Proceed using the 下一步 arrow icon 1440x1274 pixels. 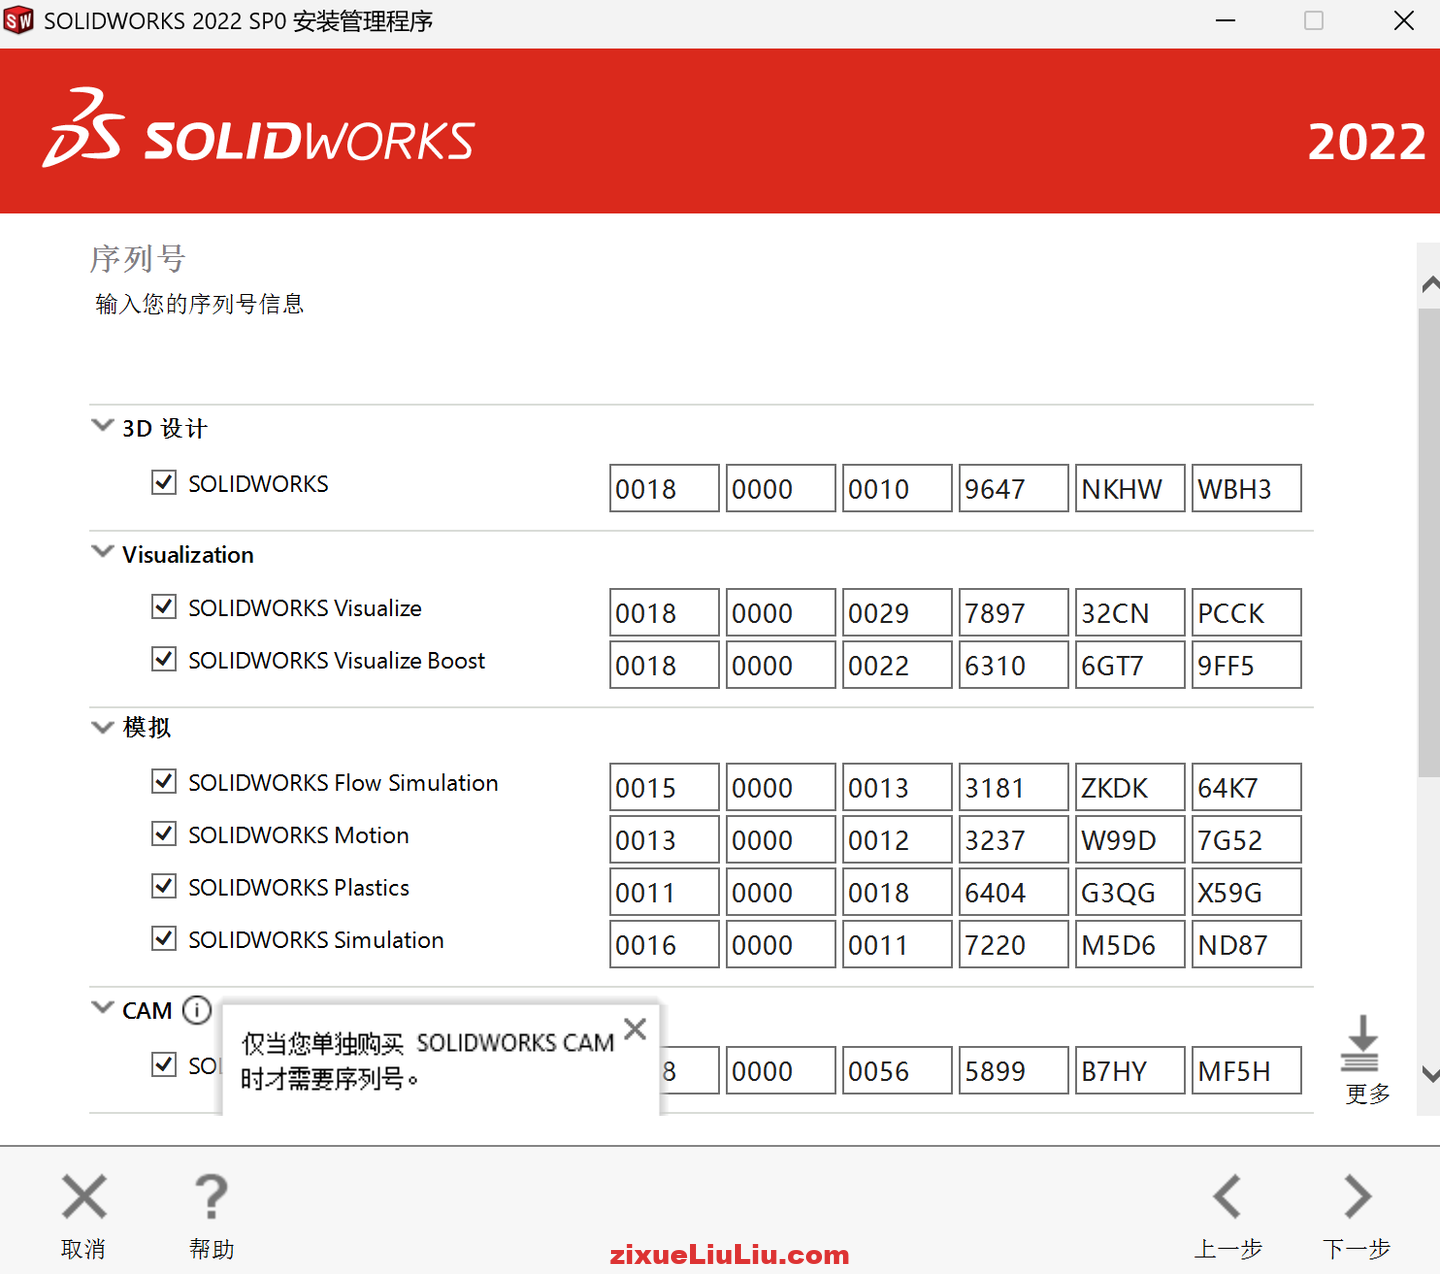pos(1356,1196)
